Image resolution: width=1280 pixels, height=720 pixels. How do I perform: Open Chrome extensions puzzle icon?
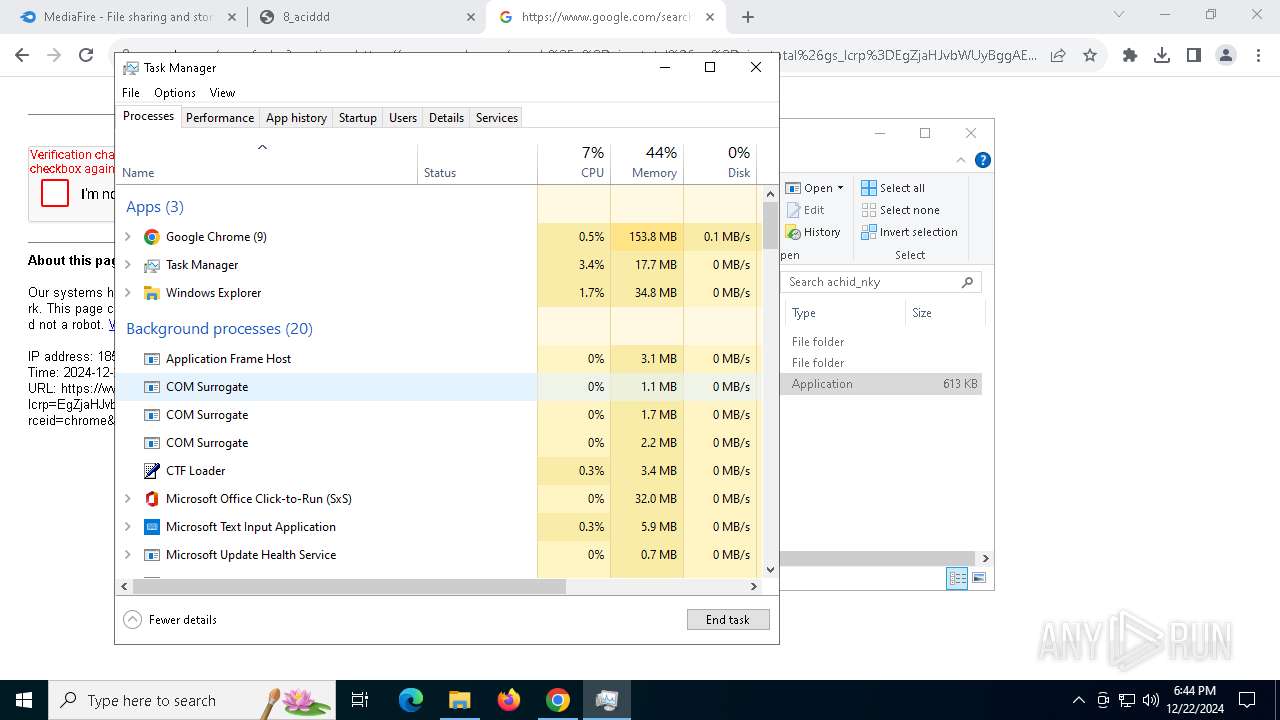[x=1130, y=56]
